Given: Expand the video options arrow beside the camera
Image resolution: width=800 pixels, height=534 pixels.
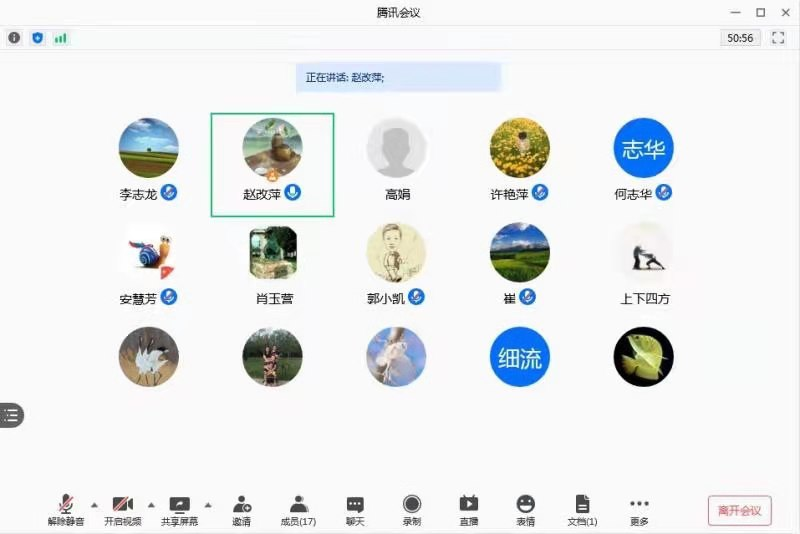Looking at the screenshot, I should 152,504.
